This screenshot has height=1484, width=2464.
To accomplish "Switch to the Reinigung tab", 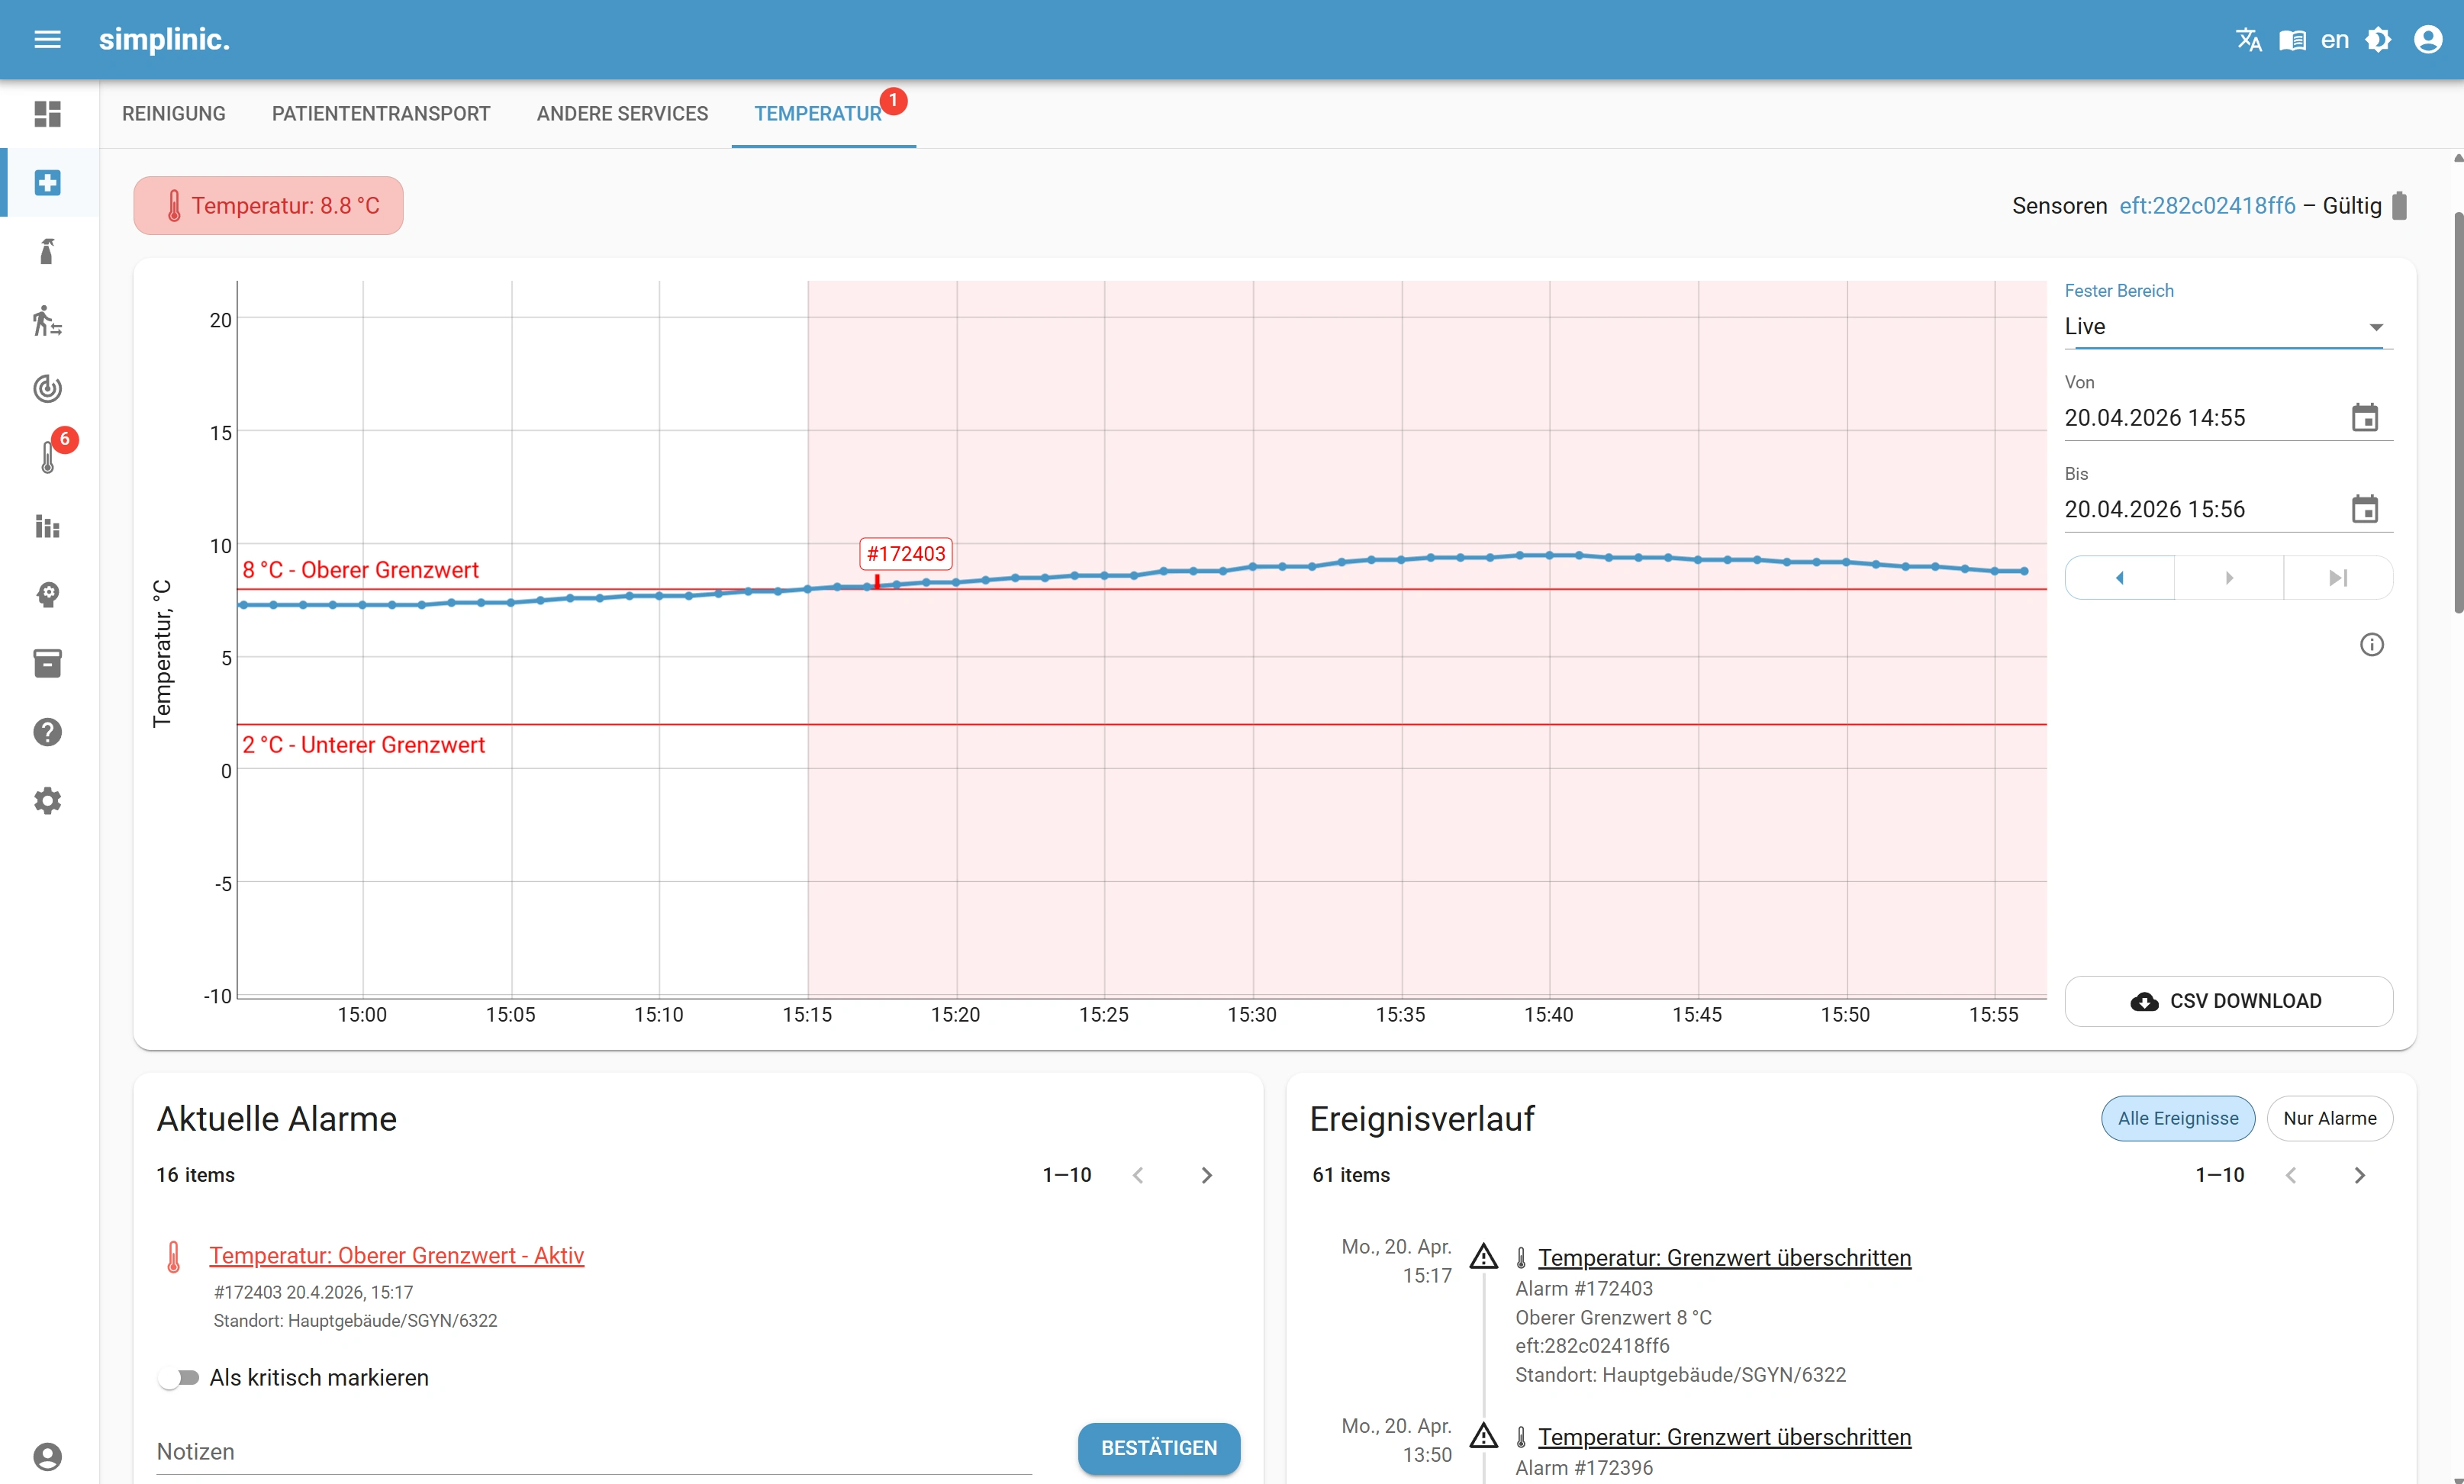I will tap(174, 114).
